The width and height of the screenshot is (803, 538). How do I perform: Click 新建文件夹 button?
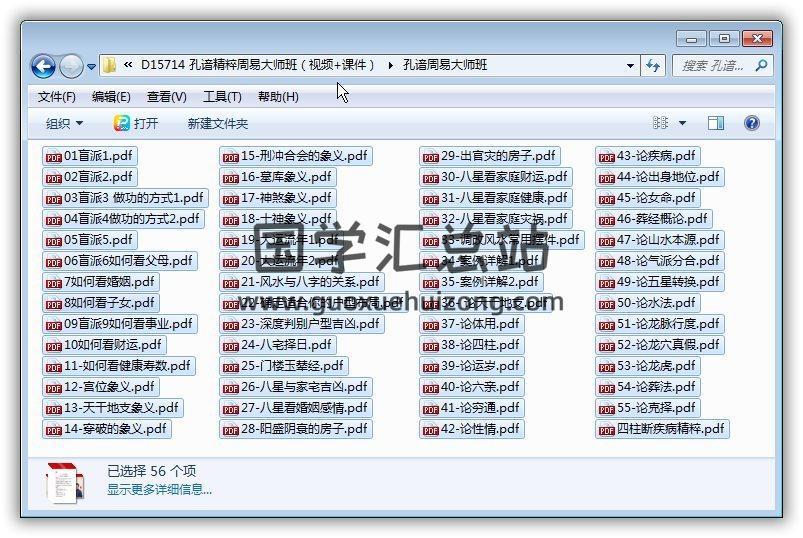point(217,123)
